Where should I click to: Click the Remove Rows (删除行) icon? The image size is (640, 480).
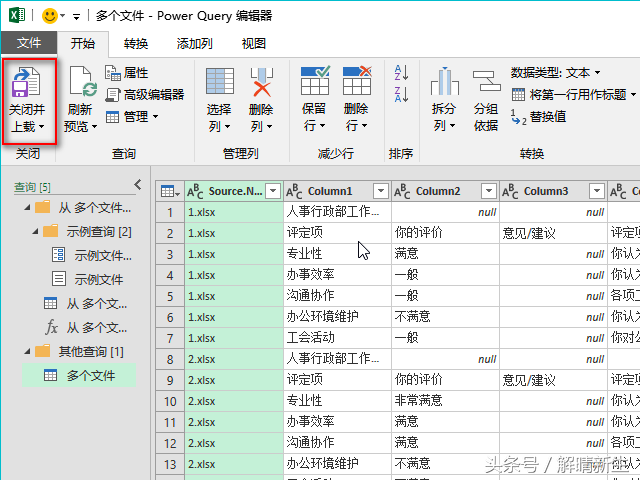tap(357, 80)
